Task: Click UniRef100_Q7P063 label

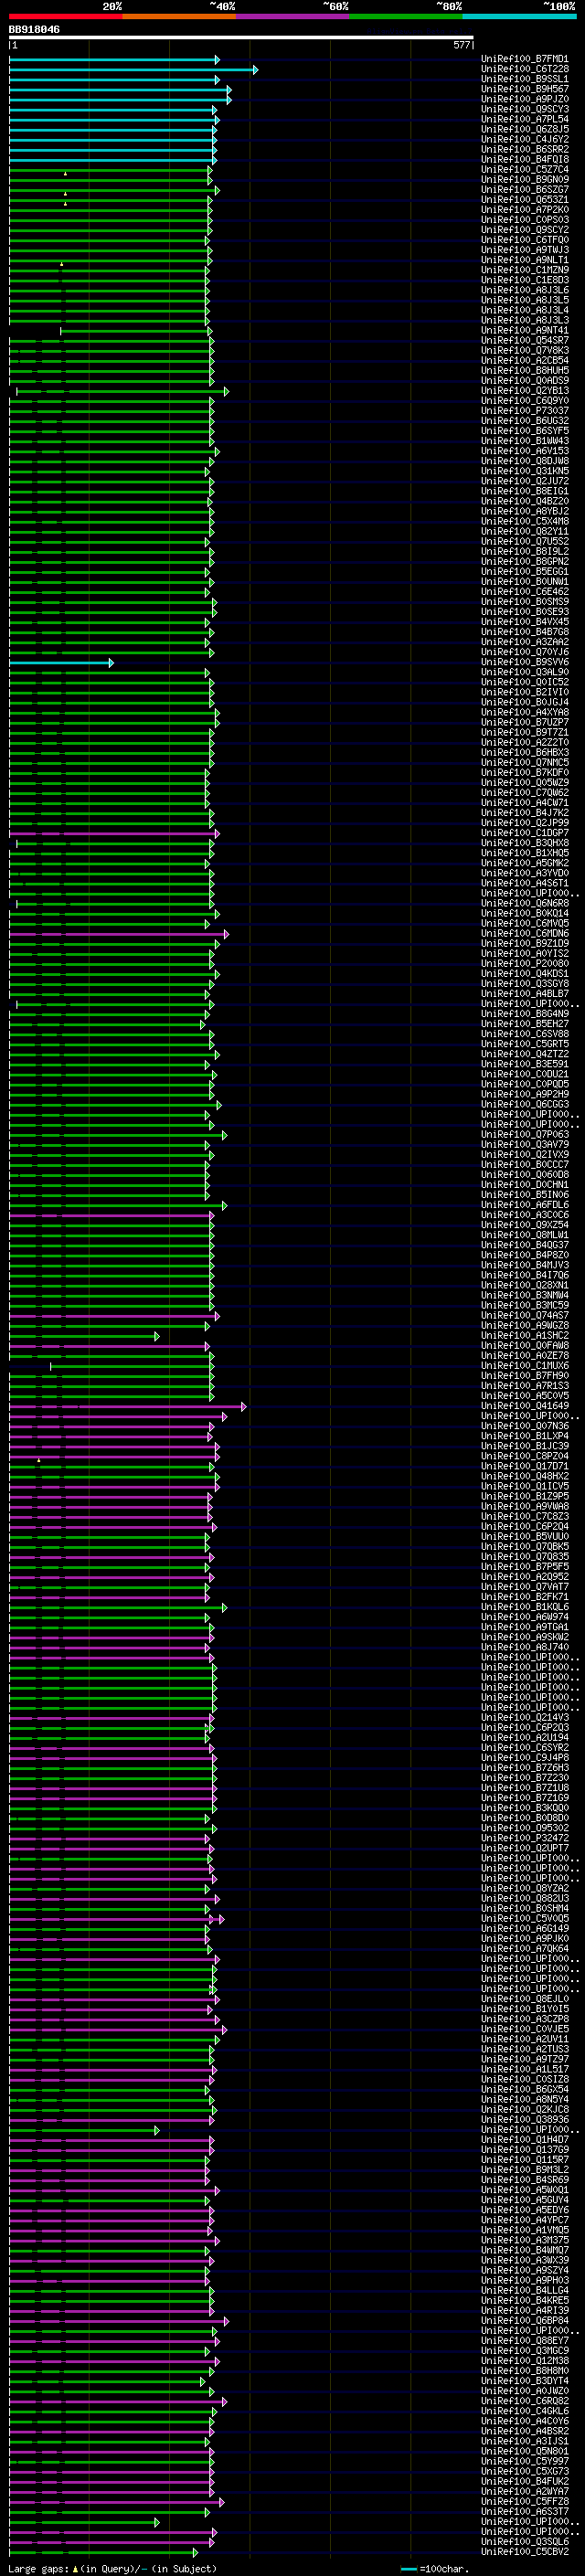Action: (x=525, y=1135)
